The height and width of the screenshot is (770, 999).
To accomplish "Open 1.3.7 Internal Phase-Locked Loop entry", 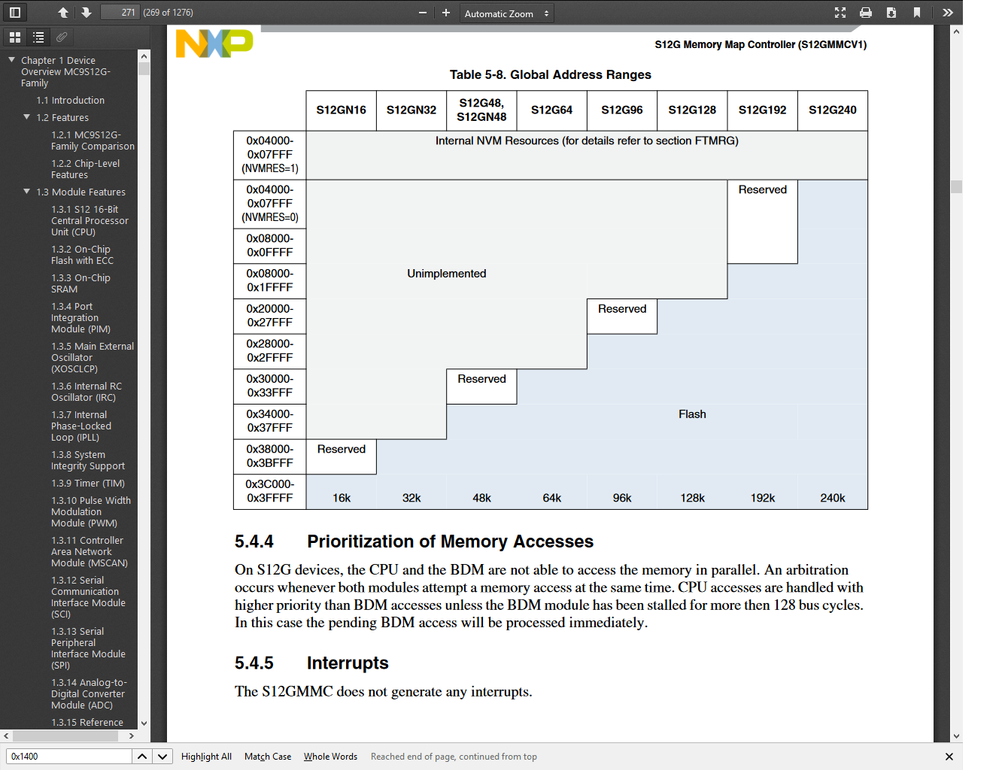I will click(82, 426).
